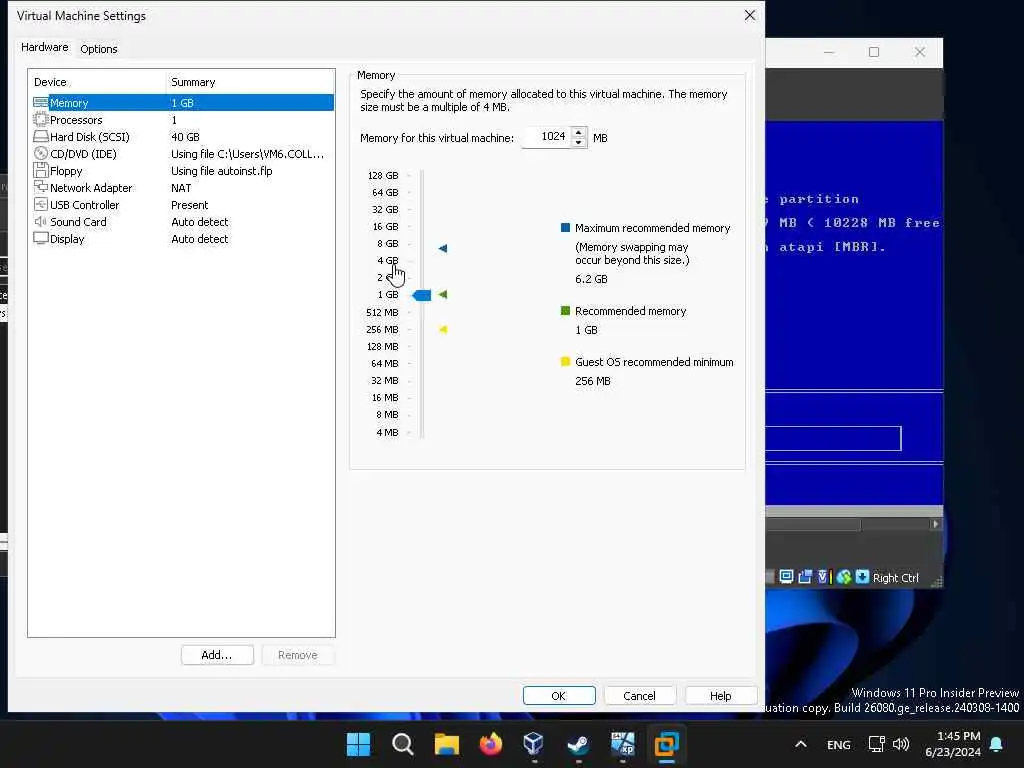Decrease memory with the down spinner
Screen dimensions: 1024x768
[x=579, y=142]
